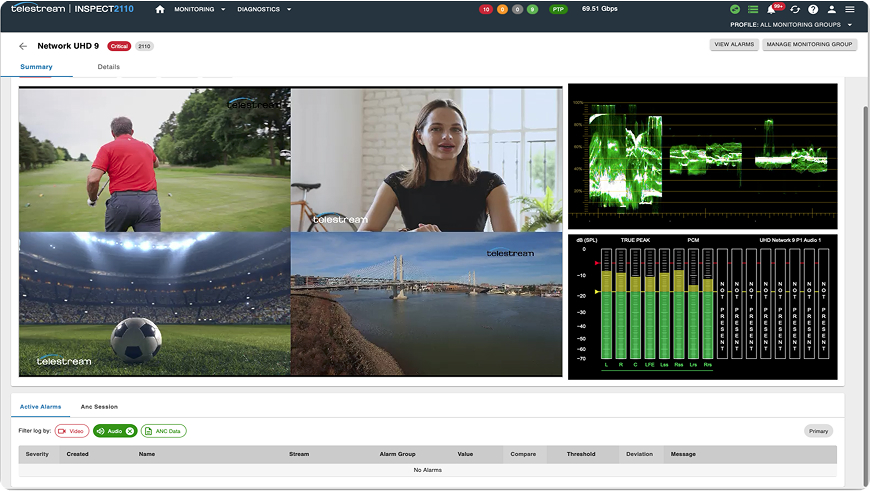Click the Primary button
This screenshot has width=870, height=491.
click(x=818, y=431)
